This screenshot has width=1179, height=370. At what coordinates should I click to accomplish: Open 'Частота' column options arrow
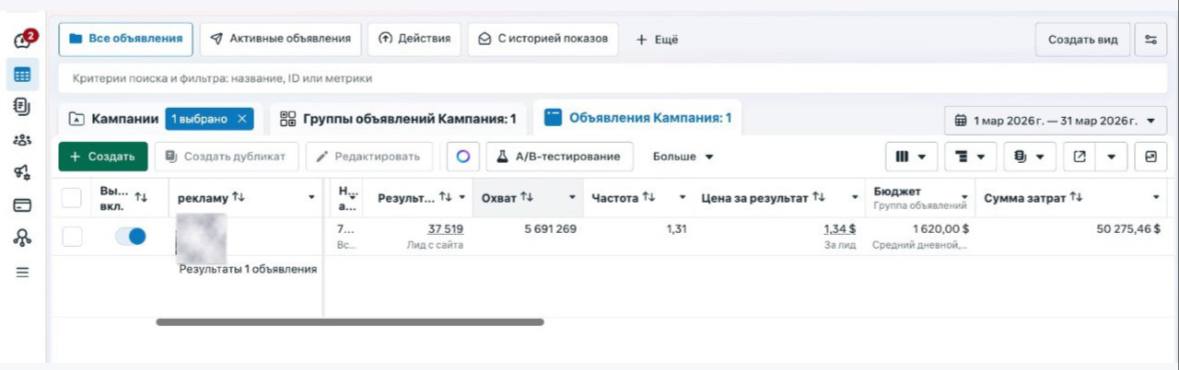(x=683, y=198)
